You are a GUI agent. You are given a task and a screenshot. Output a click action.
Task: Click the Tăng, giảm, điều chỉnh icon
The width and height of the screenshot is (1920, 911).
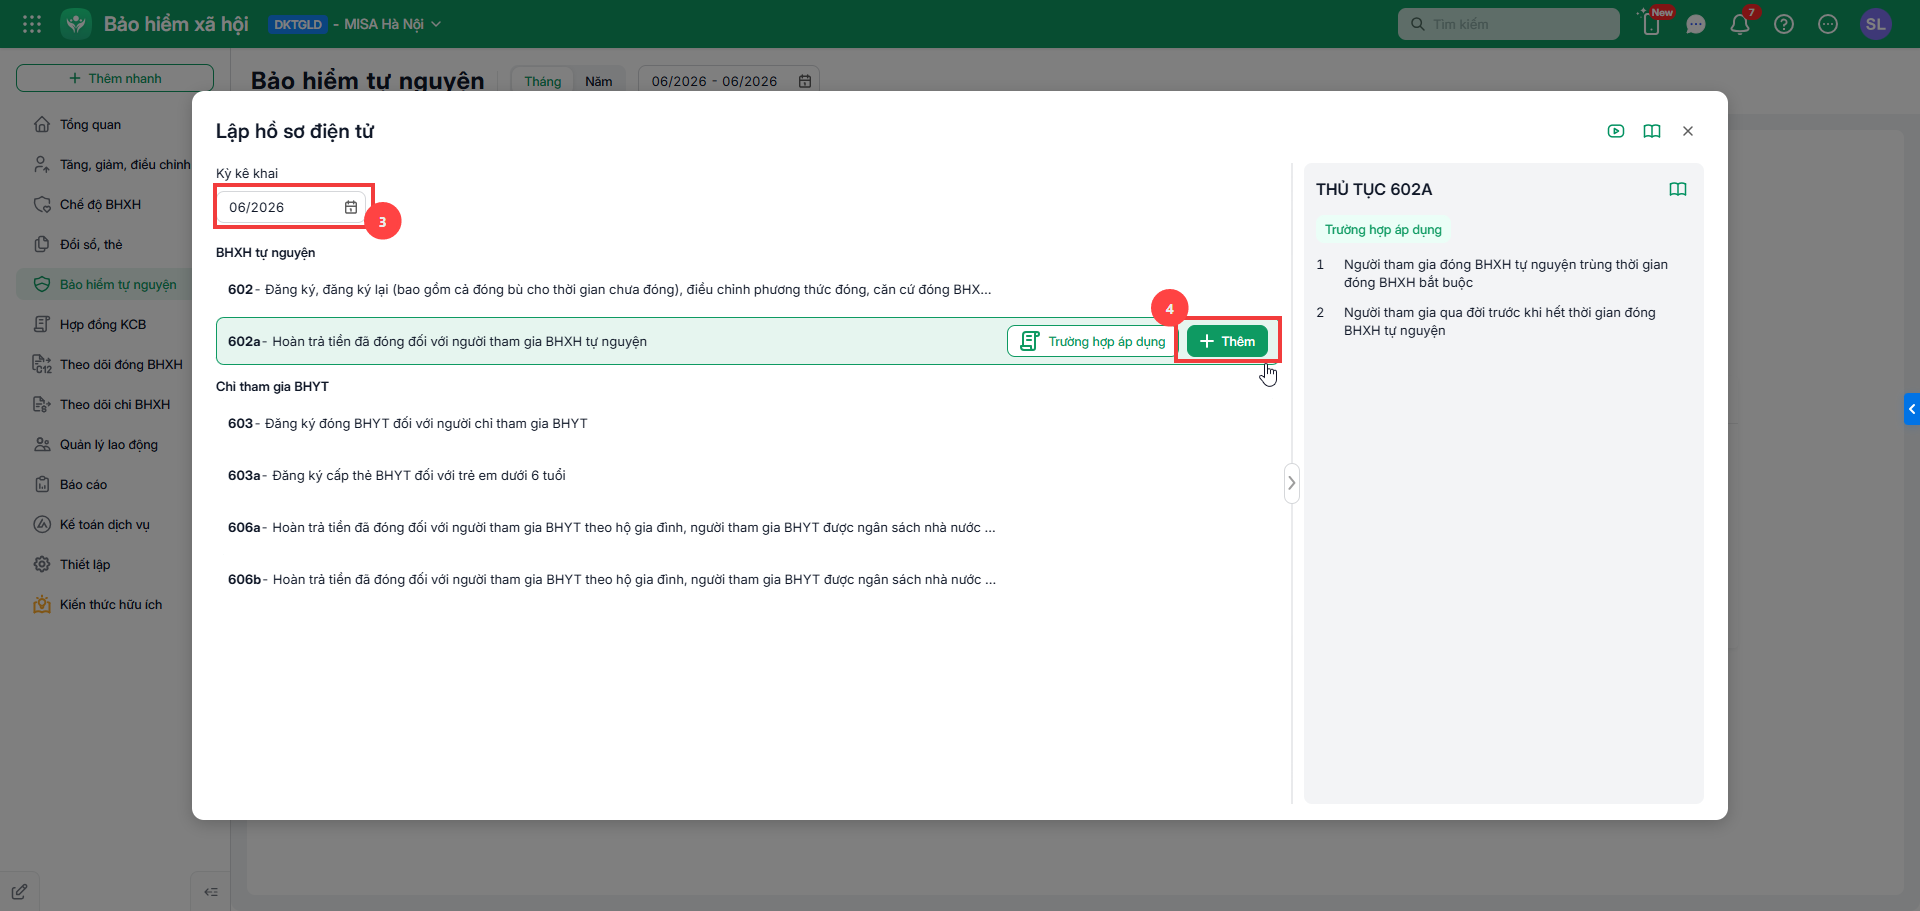coord(42,165)
